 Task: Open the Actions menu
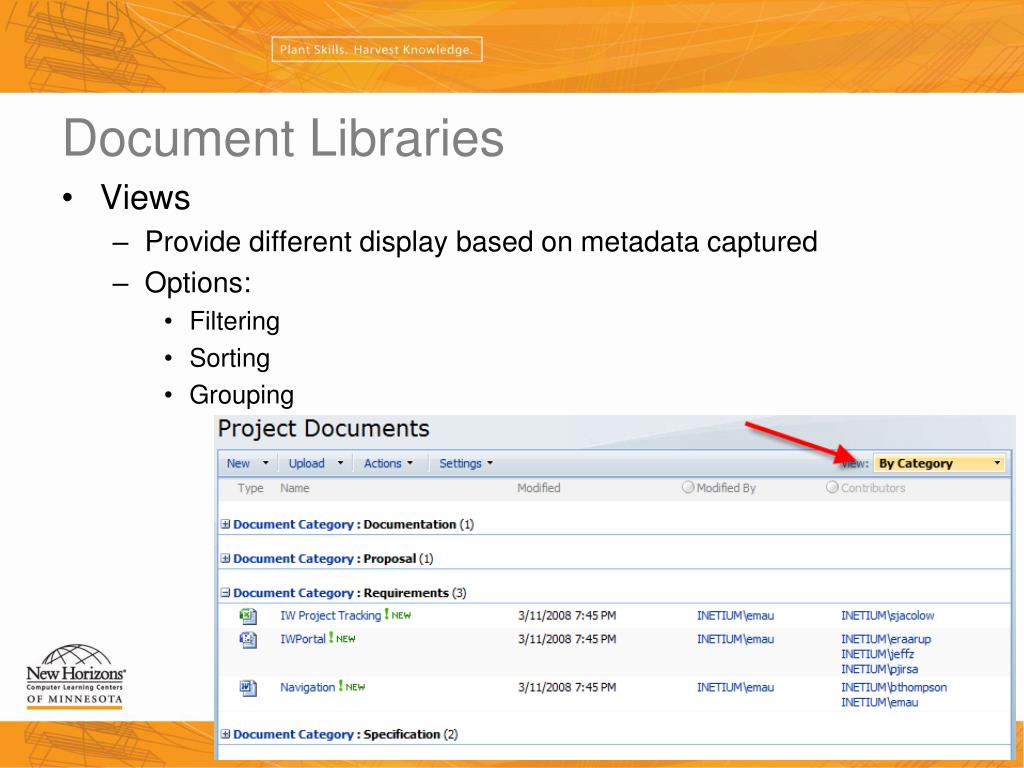[389, 463]
